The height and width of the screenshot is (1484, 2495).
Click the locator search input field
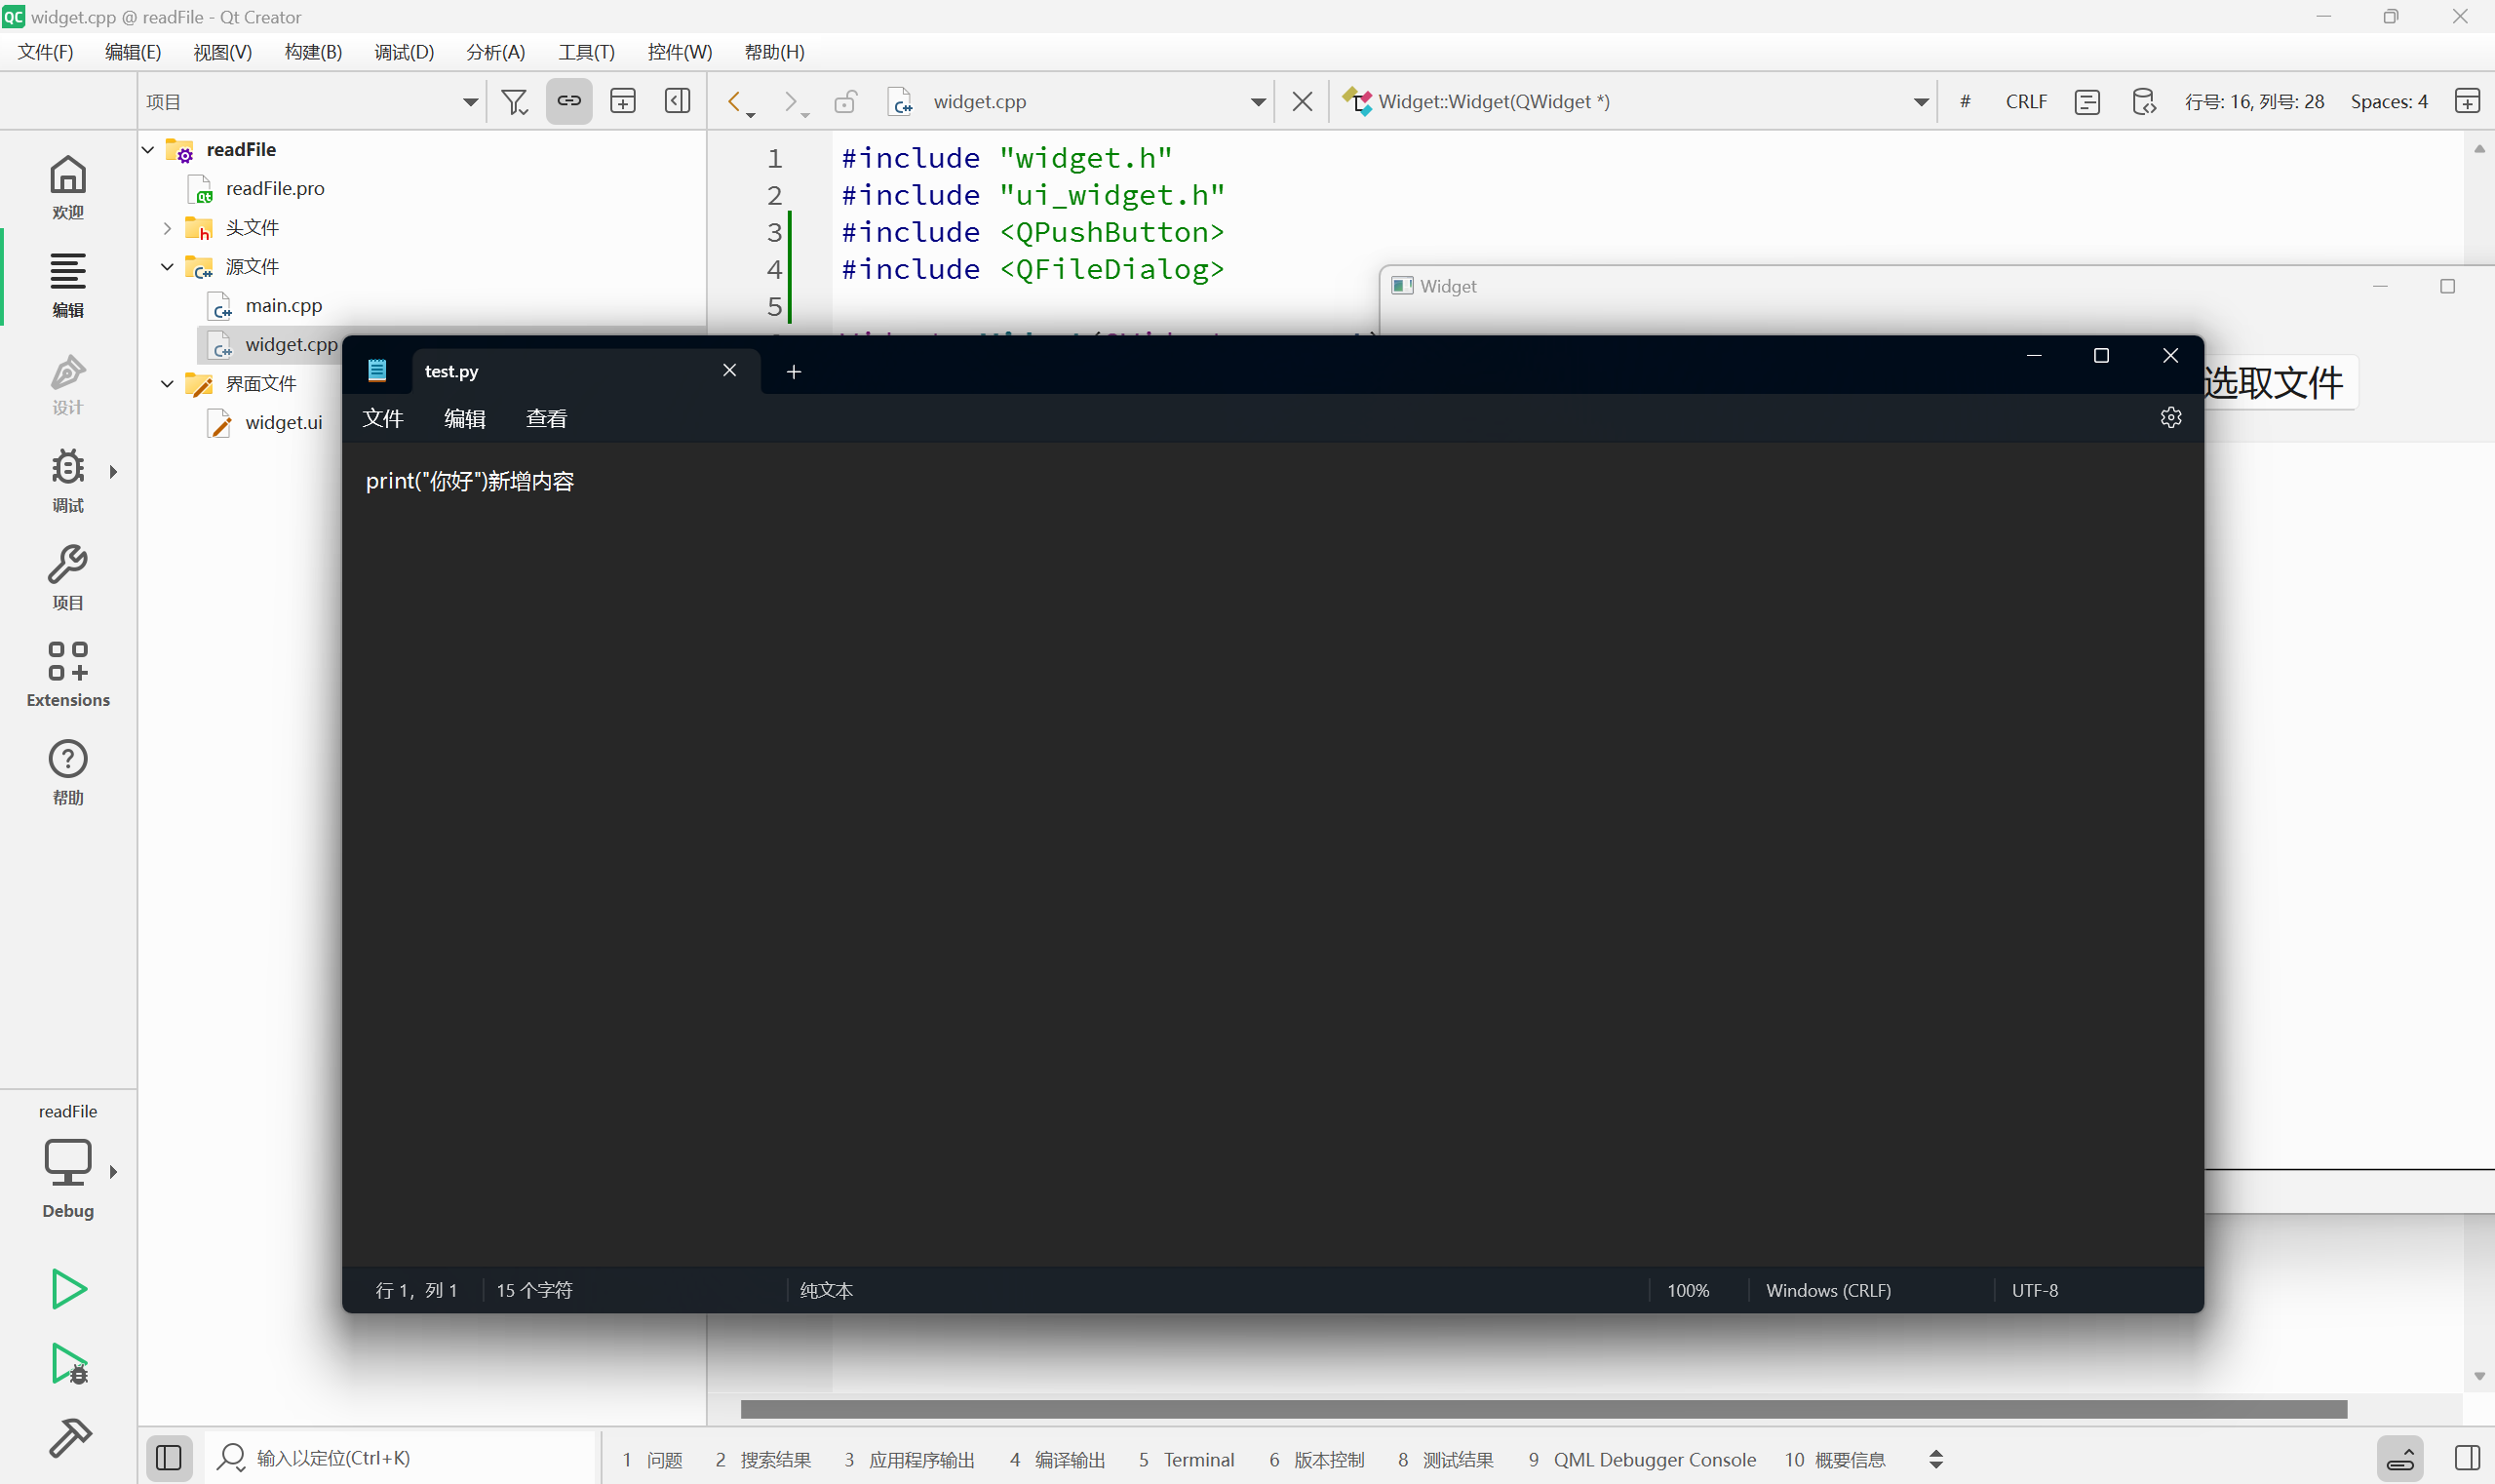(400, 1458)
